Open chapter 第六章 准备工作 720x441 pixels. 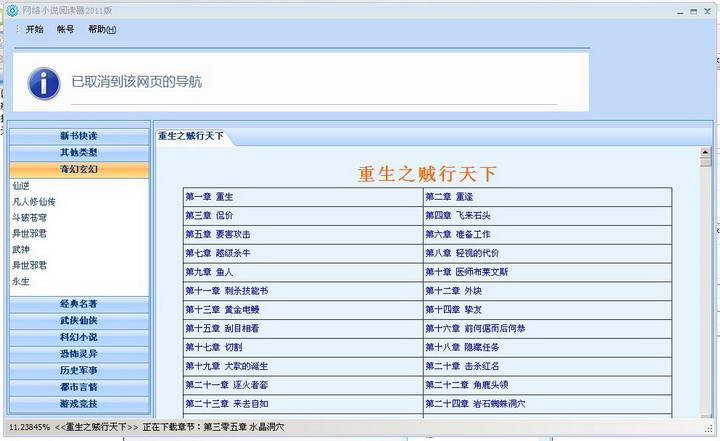[x=457, y=234]
